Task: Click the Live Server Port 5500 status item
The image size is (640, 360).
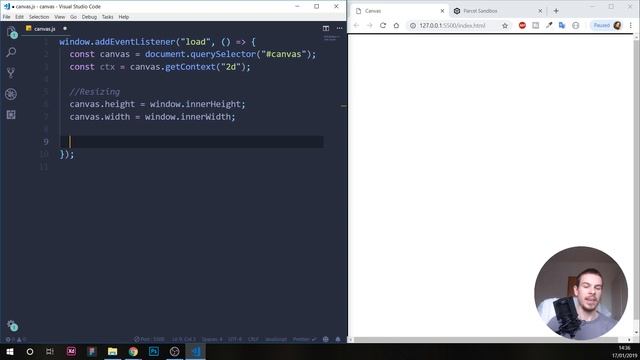Action: tap(149, 339)
